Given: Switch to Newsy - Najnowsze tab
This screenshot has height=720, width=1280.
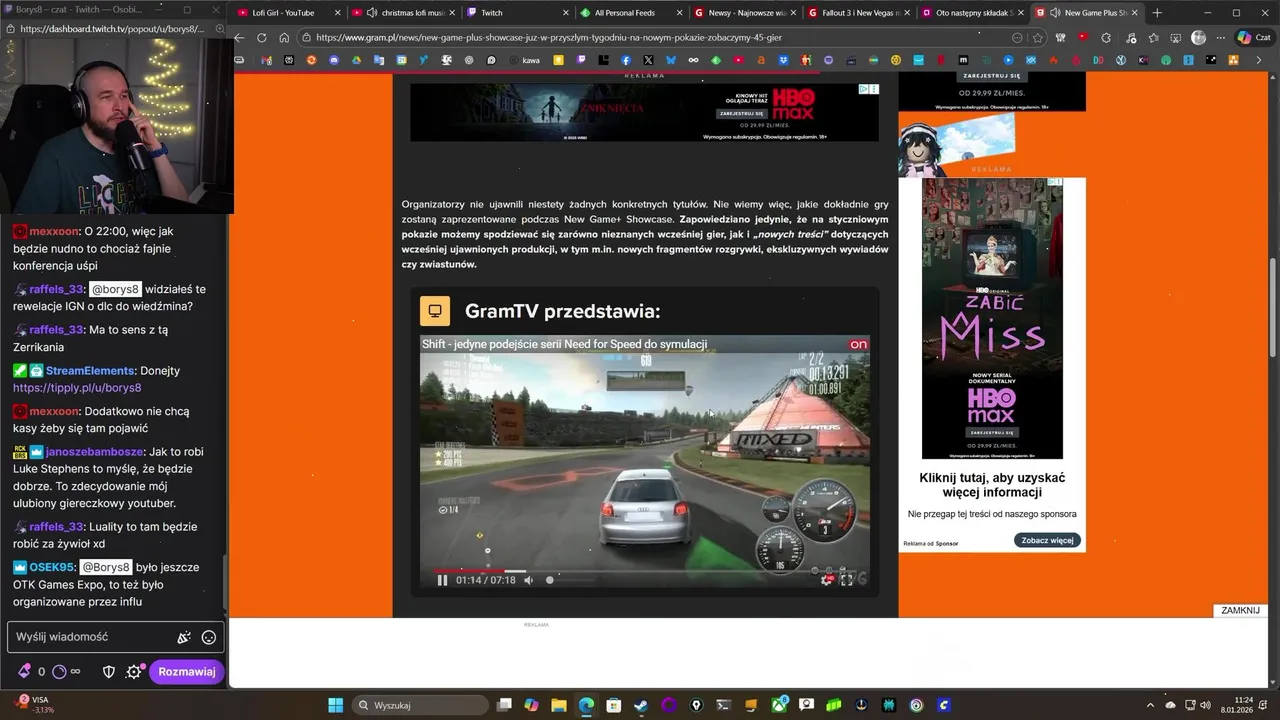Looking at the screenshot, I should coord(747,13).
